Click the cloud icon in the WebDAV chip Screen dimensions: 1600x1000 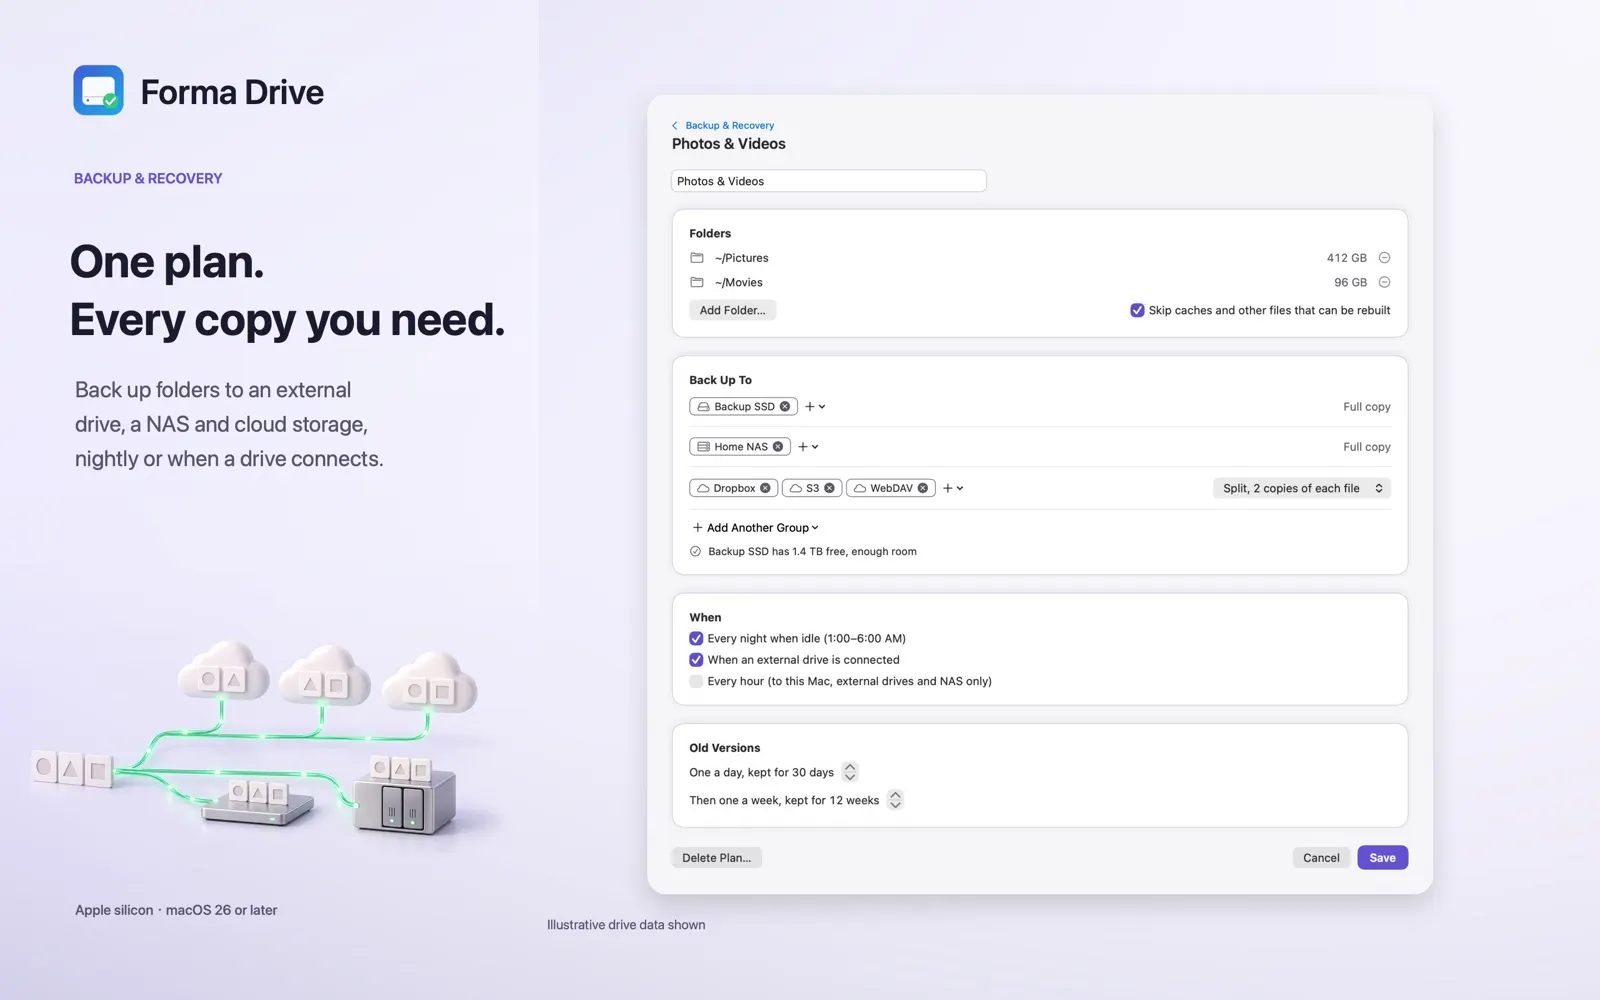pos(860,488)
